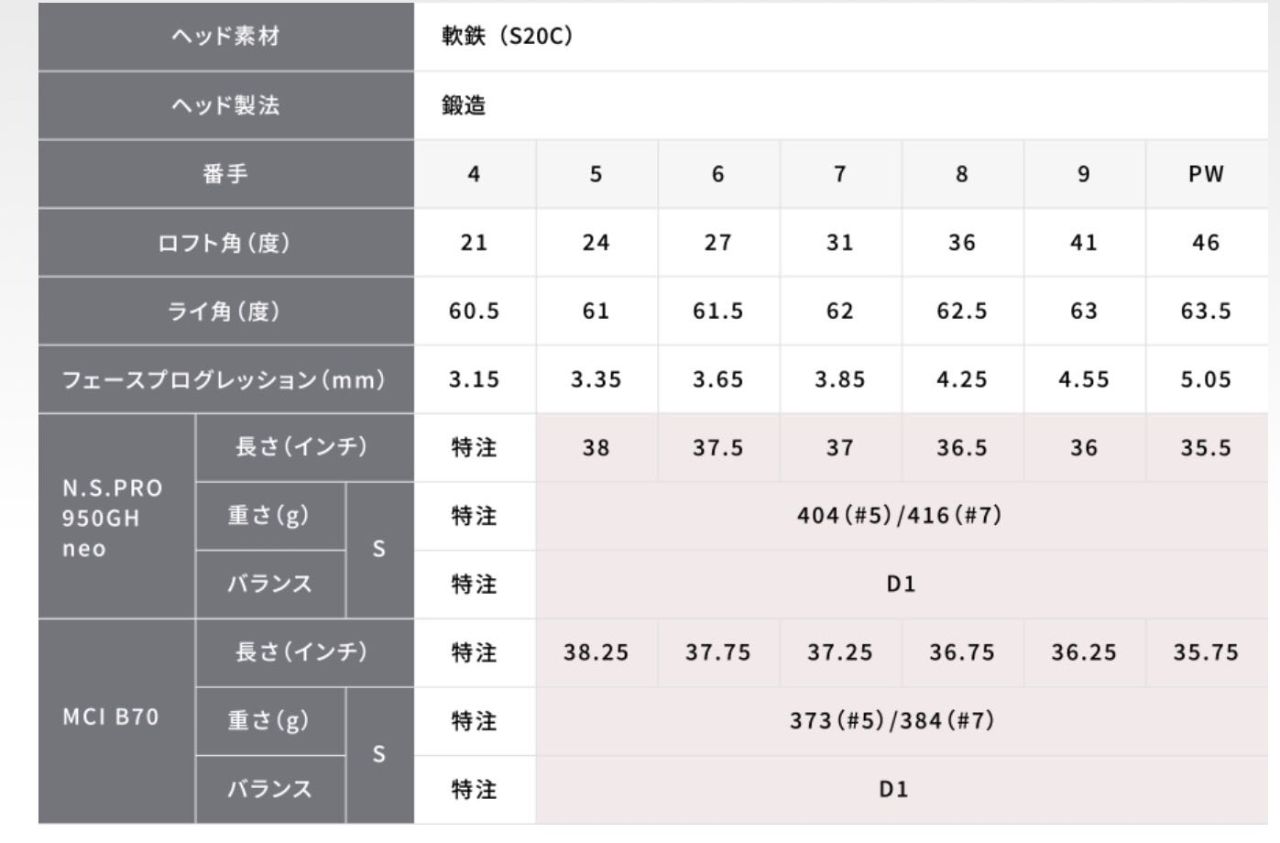This screenshot has height=843, width=1280.
Task: Select the PW club number column
Action: tap(1206, 174)
